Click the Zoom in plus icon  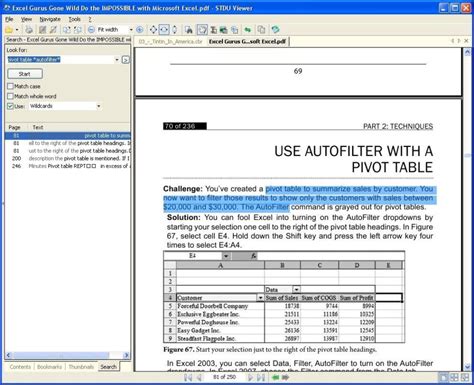[140, 30]
